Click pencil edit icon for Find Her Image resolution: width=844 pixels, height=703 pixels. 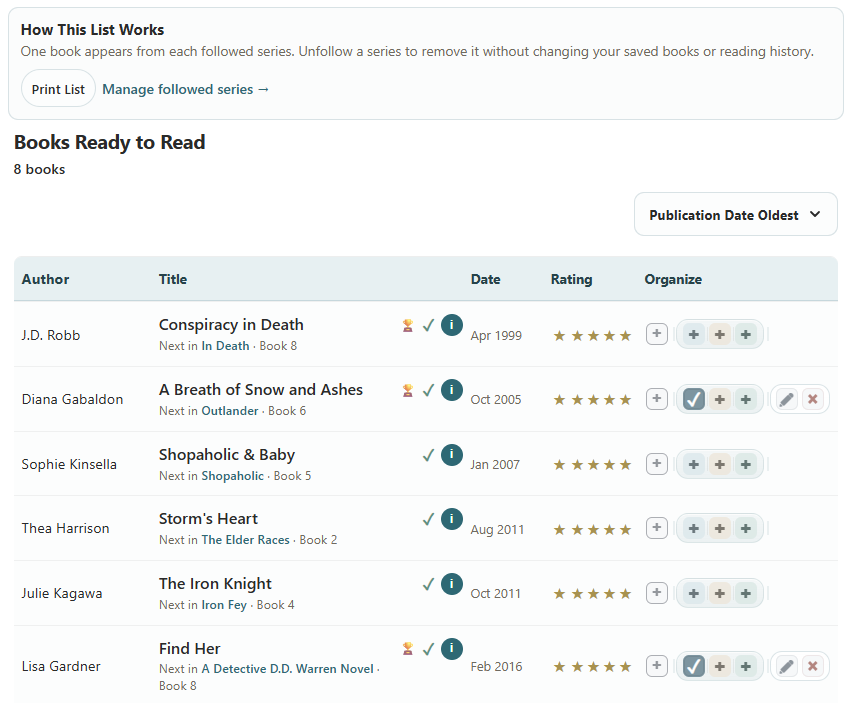pyautogui.click(x=786, y=666)
